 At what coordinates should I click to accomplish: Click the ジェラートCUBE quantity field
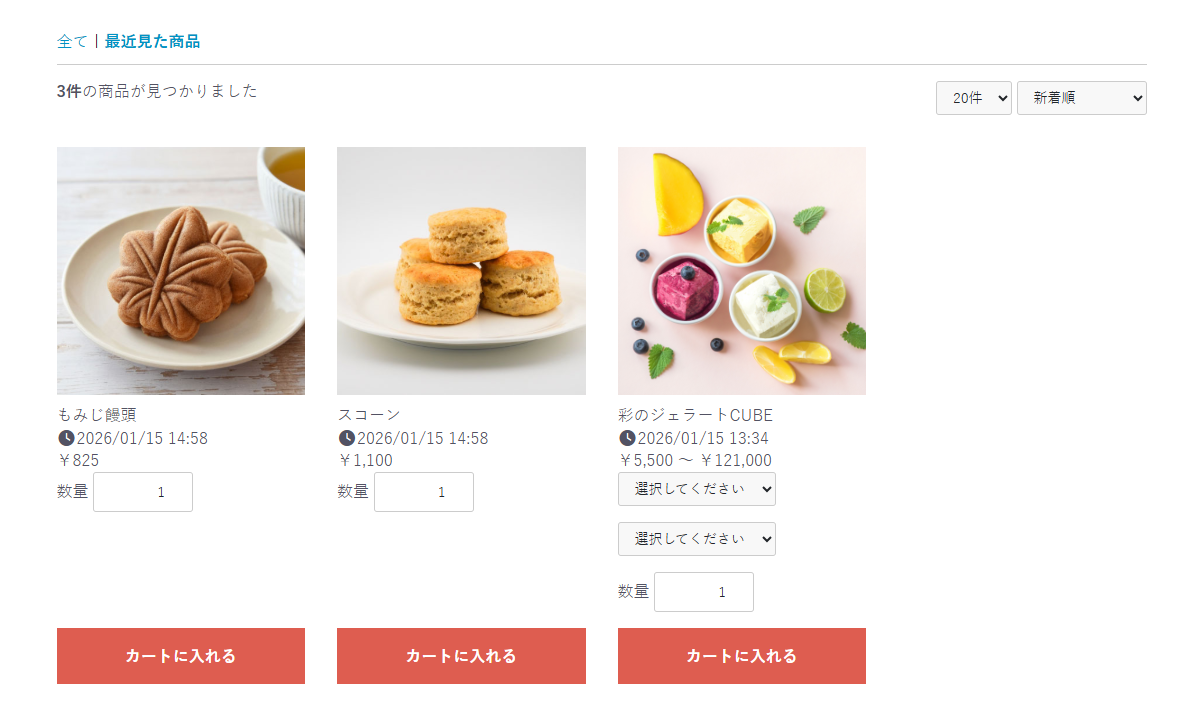(703, 592)
